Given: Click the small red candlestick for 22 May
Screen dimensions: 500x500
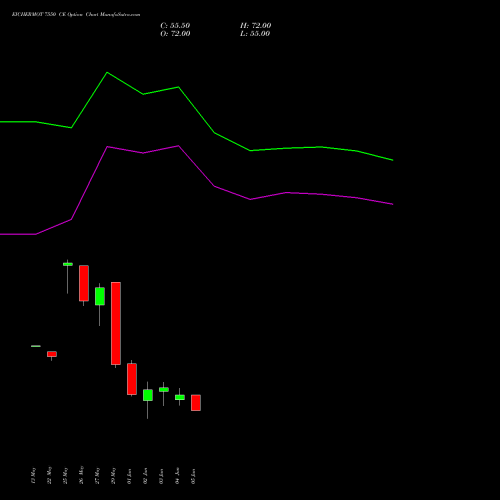Looking at the screenshot, I should pyautogui.click(x=52, y=354).
